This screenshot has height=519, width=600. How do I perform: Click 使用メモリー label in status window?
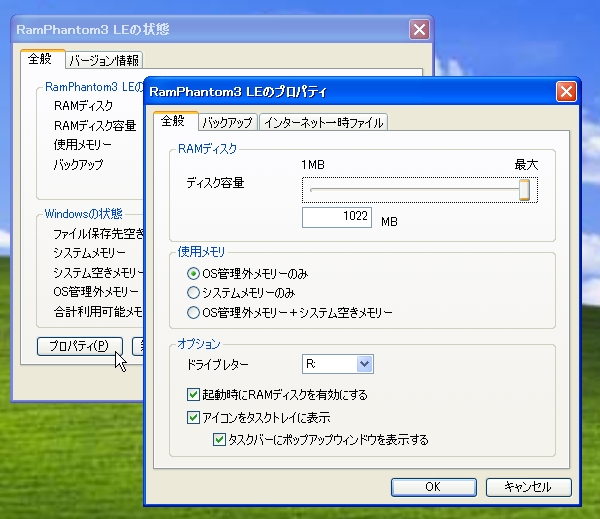coord(82,145)
